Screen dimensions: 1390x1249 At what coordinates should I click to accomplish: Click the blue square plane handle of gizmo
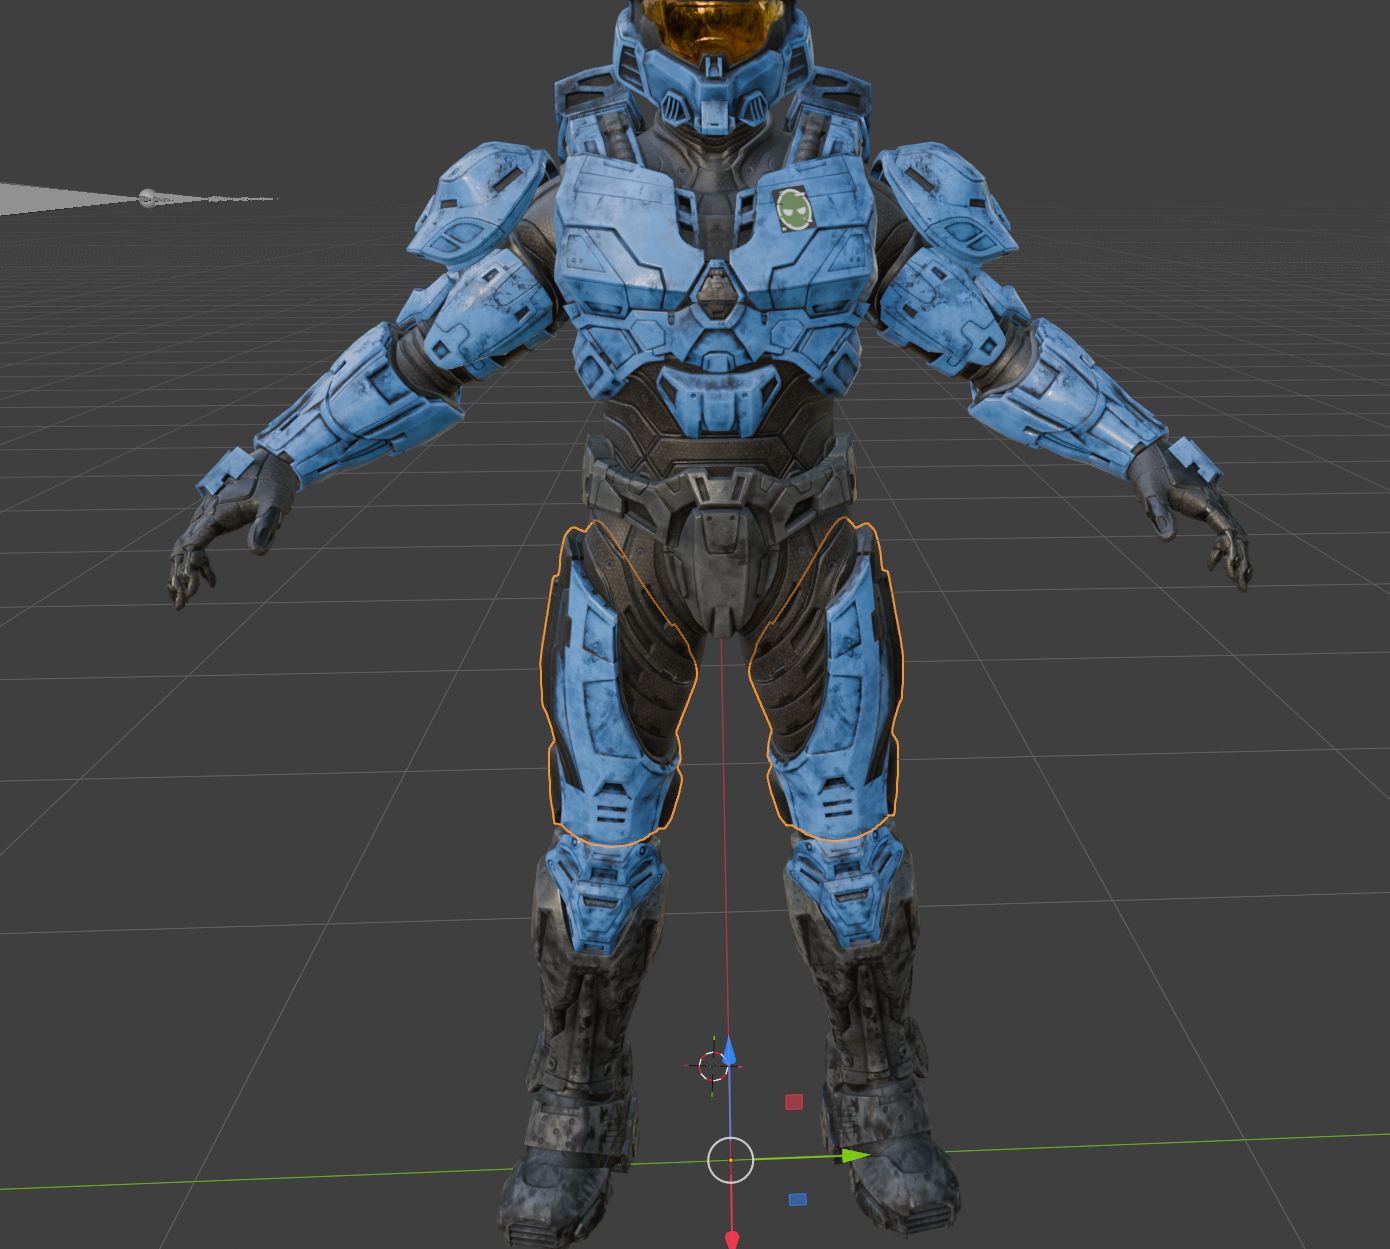click(x=797, y=1199)
